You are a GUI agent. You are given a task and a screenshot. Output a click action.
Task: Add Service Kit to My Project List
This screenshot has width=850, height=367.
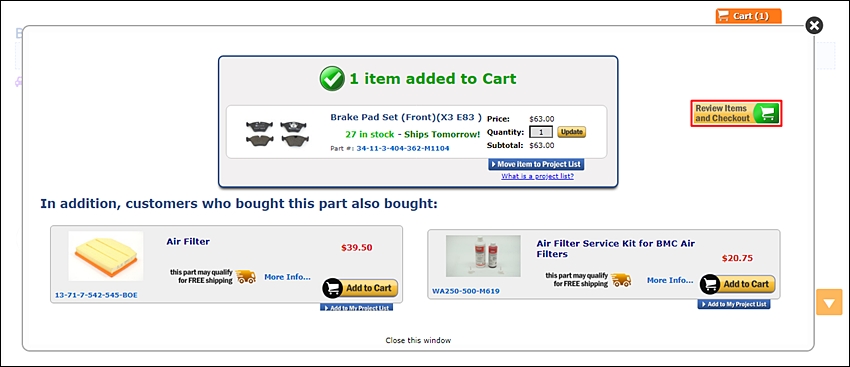point(734,305)
